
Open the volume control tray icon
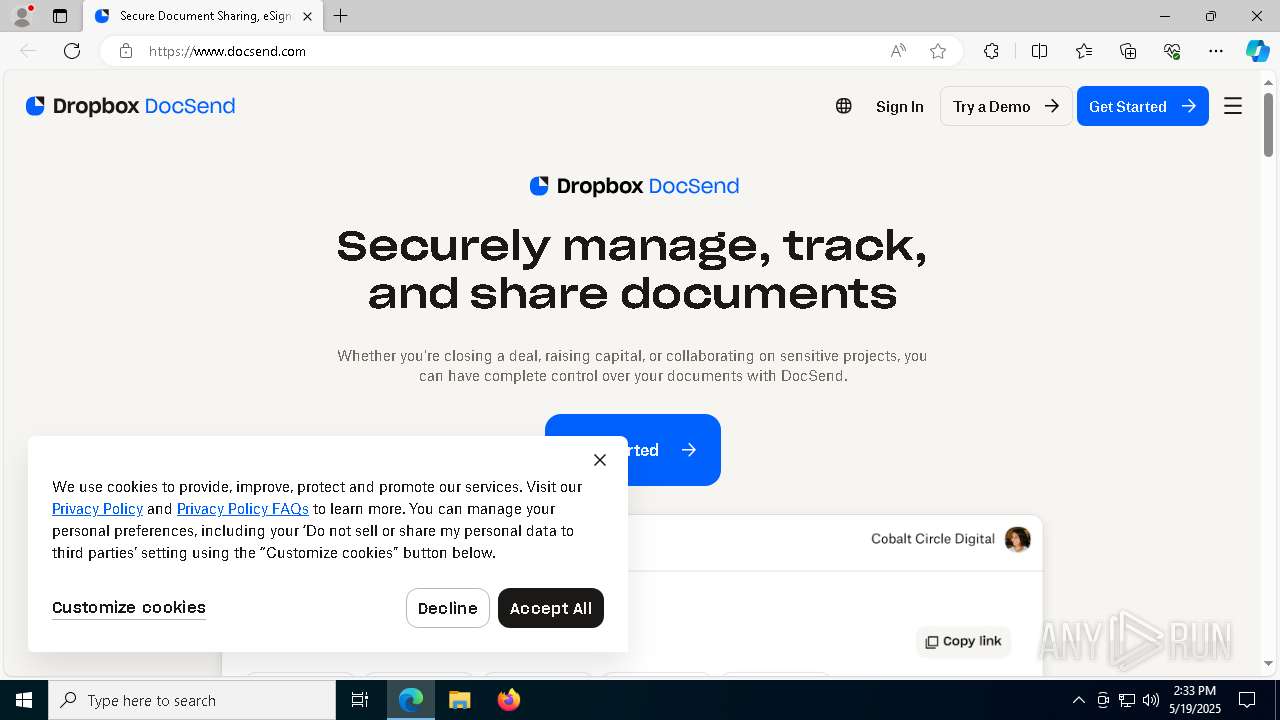click(x=1151, y=700)
